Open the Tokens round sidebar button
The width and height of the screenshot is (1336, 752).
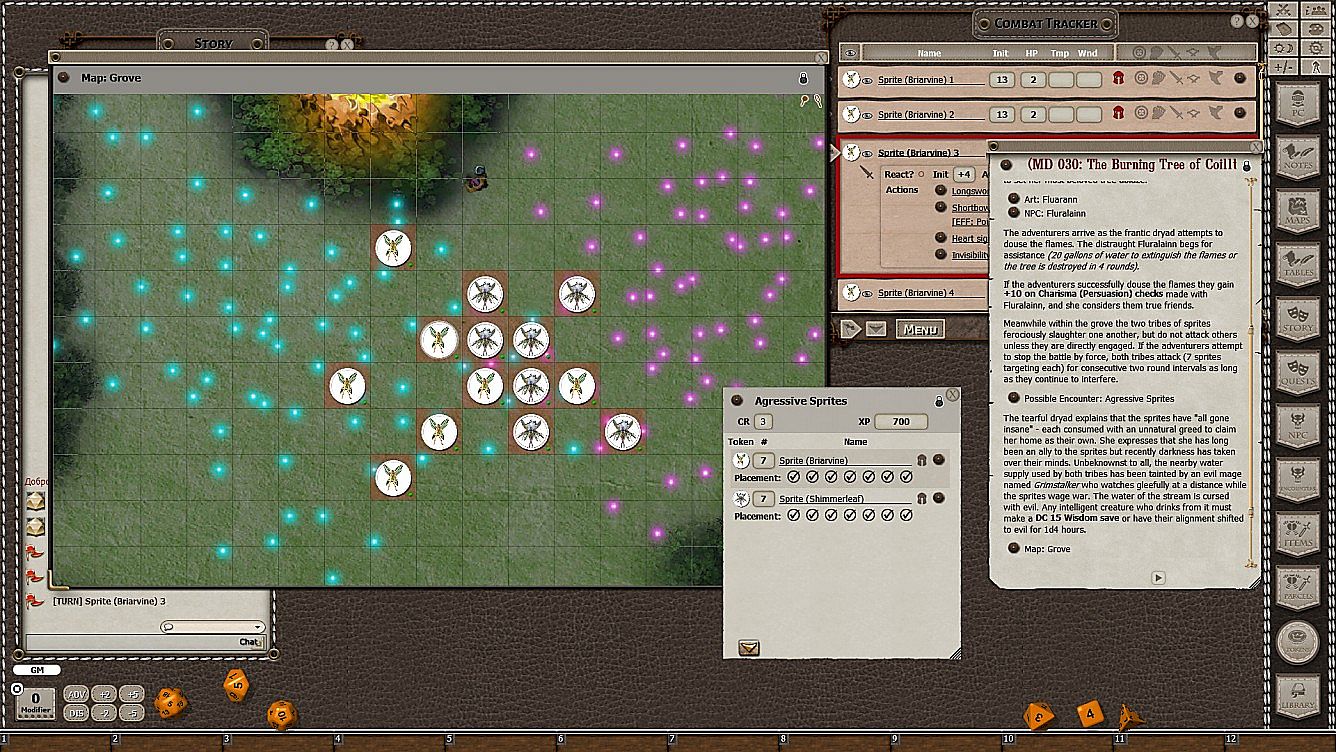pyautogui.click(x=1298, y=643)
